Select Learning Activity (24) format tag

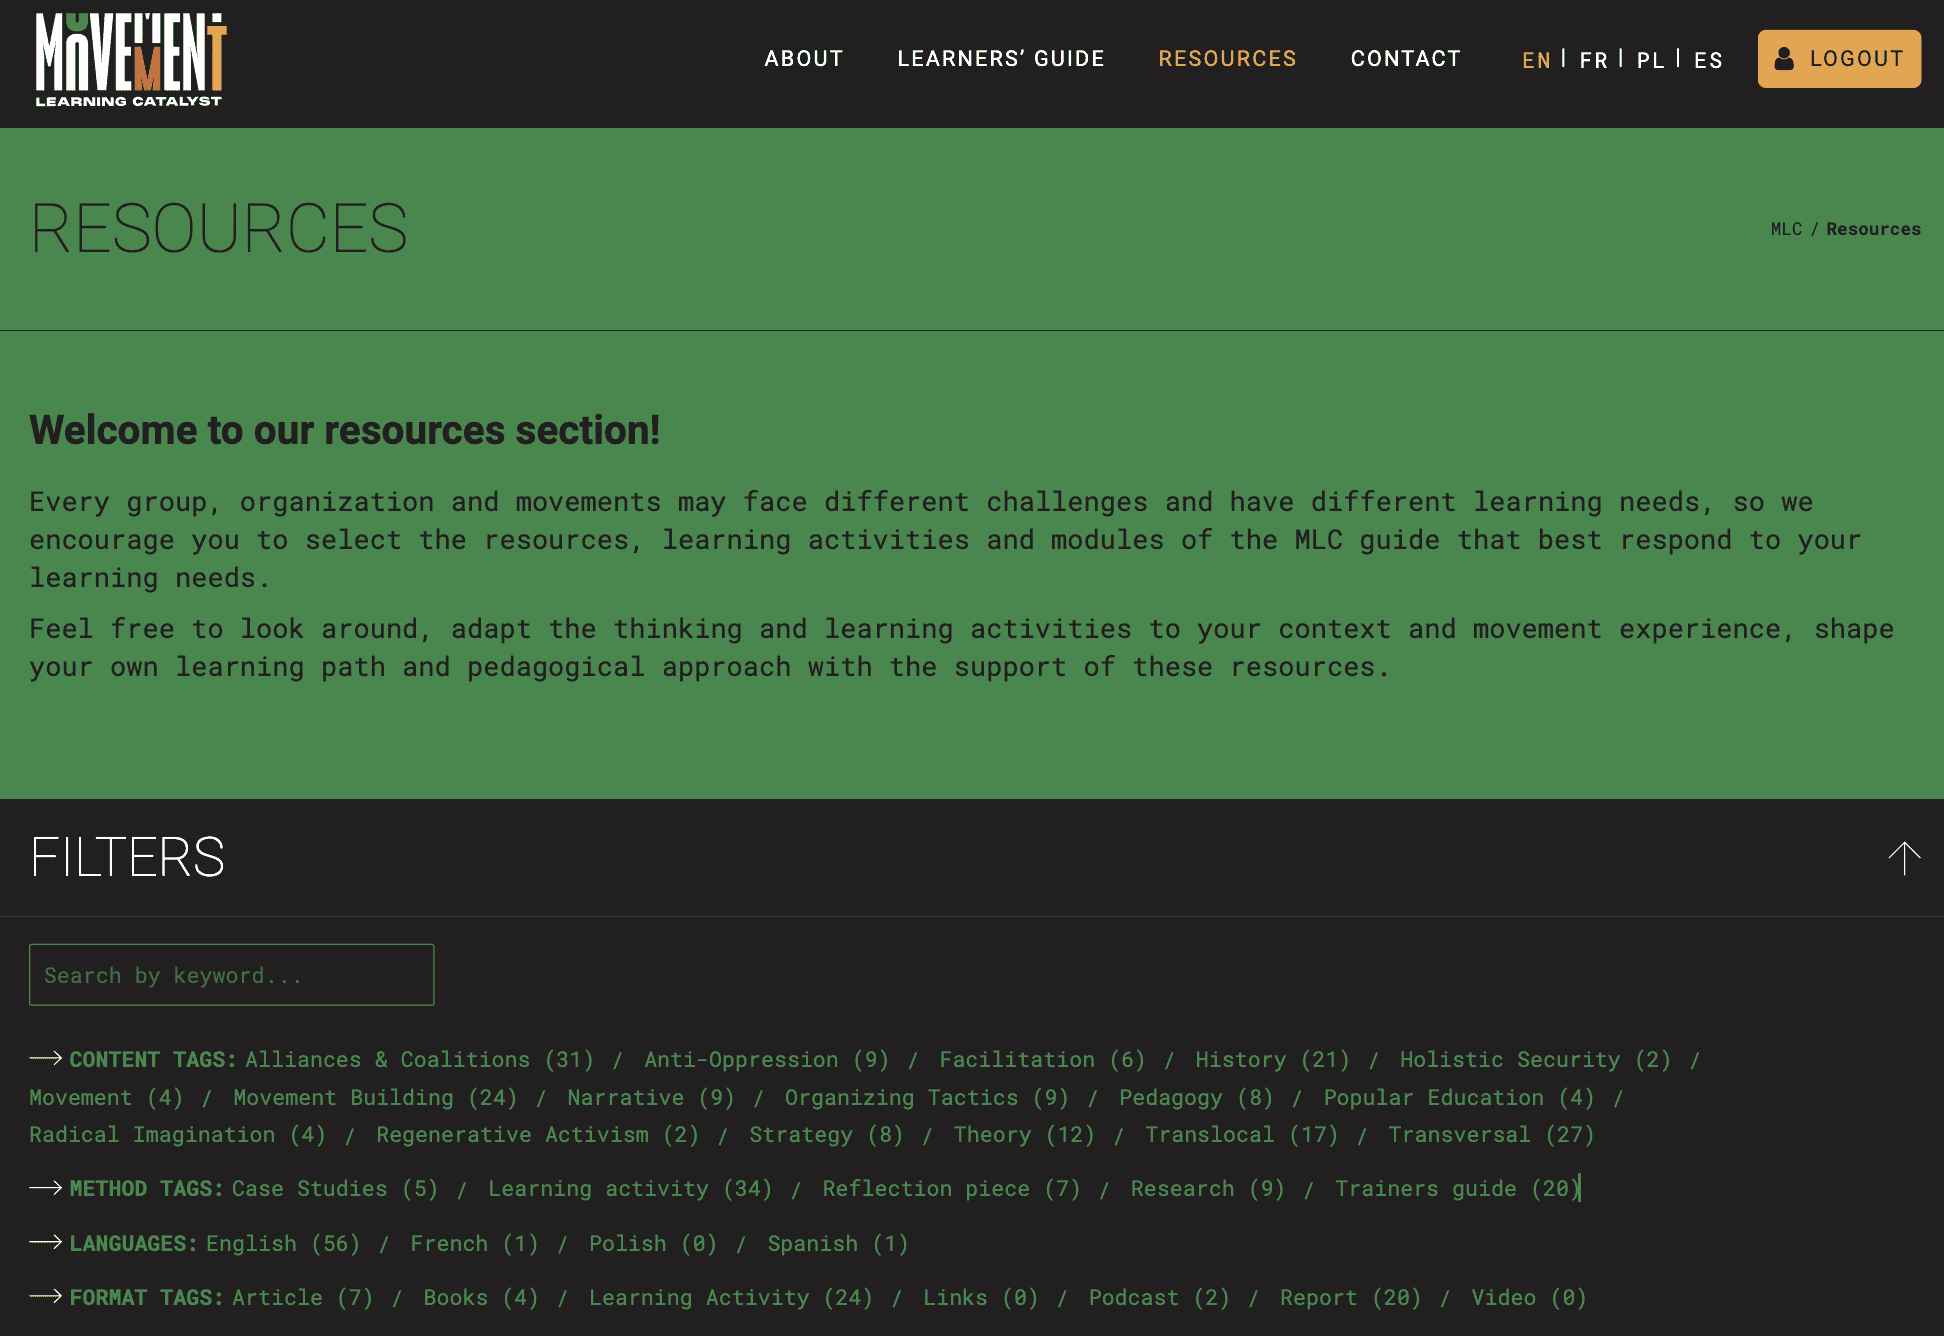[x=731, y=1297]
